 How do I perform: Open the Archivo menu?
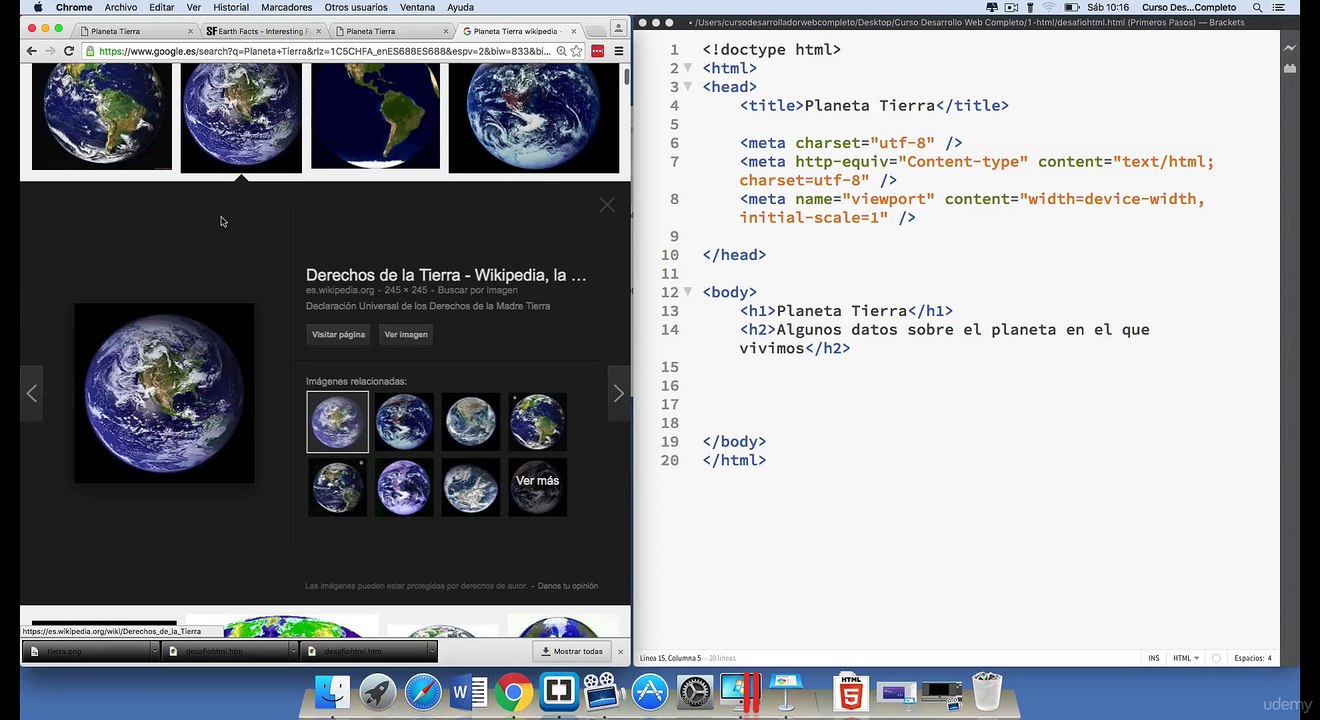click(x=121, y=7)
